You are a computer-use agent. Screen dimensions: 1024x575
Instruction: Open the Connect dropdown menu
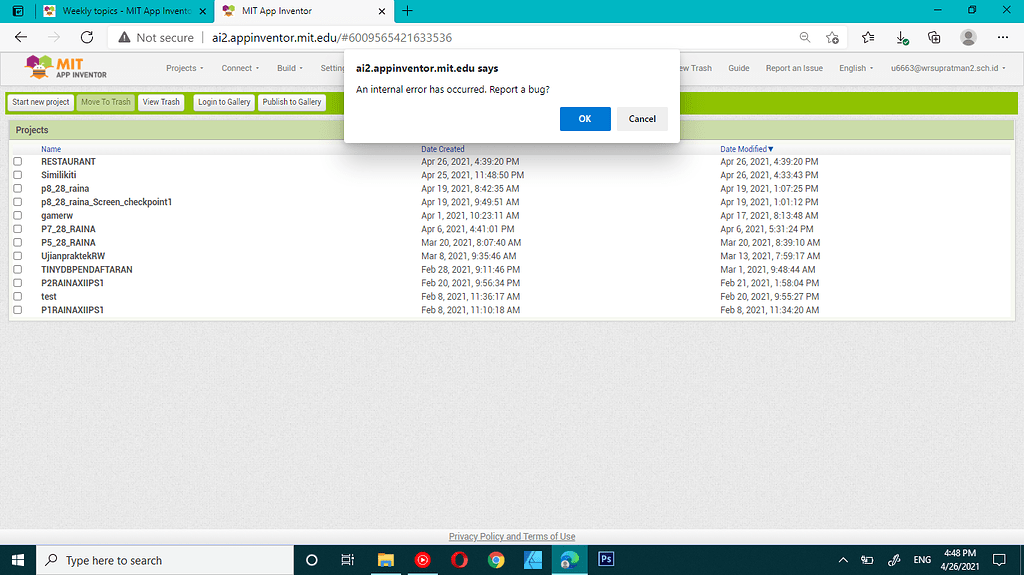[x=240, y=68]
